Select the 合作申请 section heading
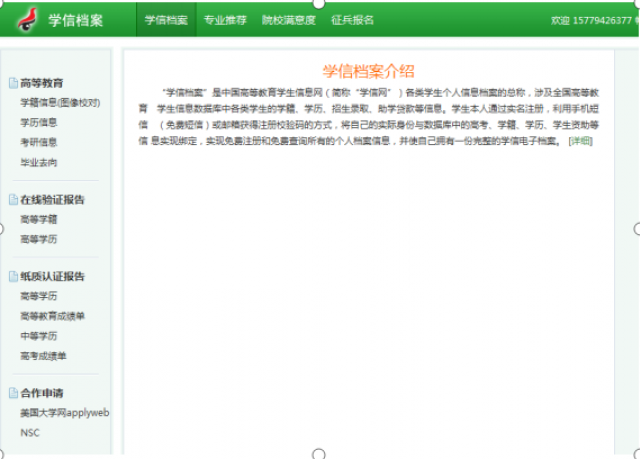Viewport: 640px width, 459px height. (42, 393)
